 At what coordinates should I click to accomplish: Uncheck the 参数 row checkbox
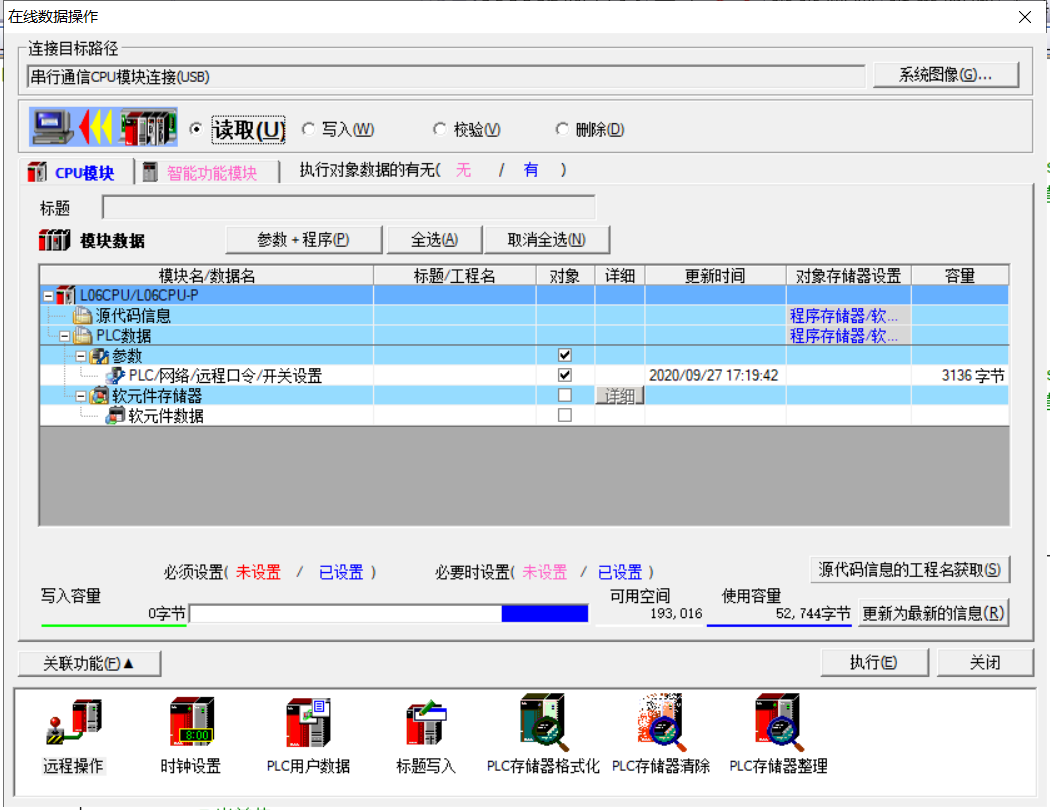tap(565, 355)
